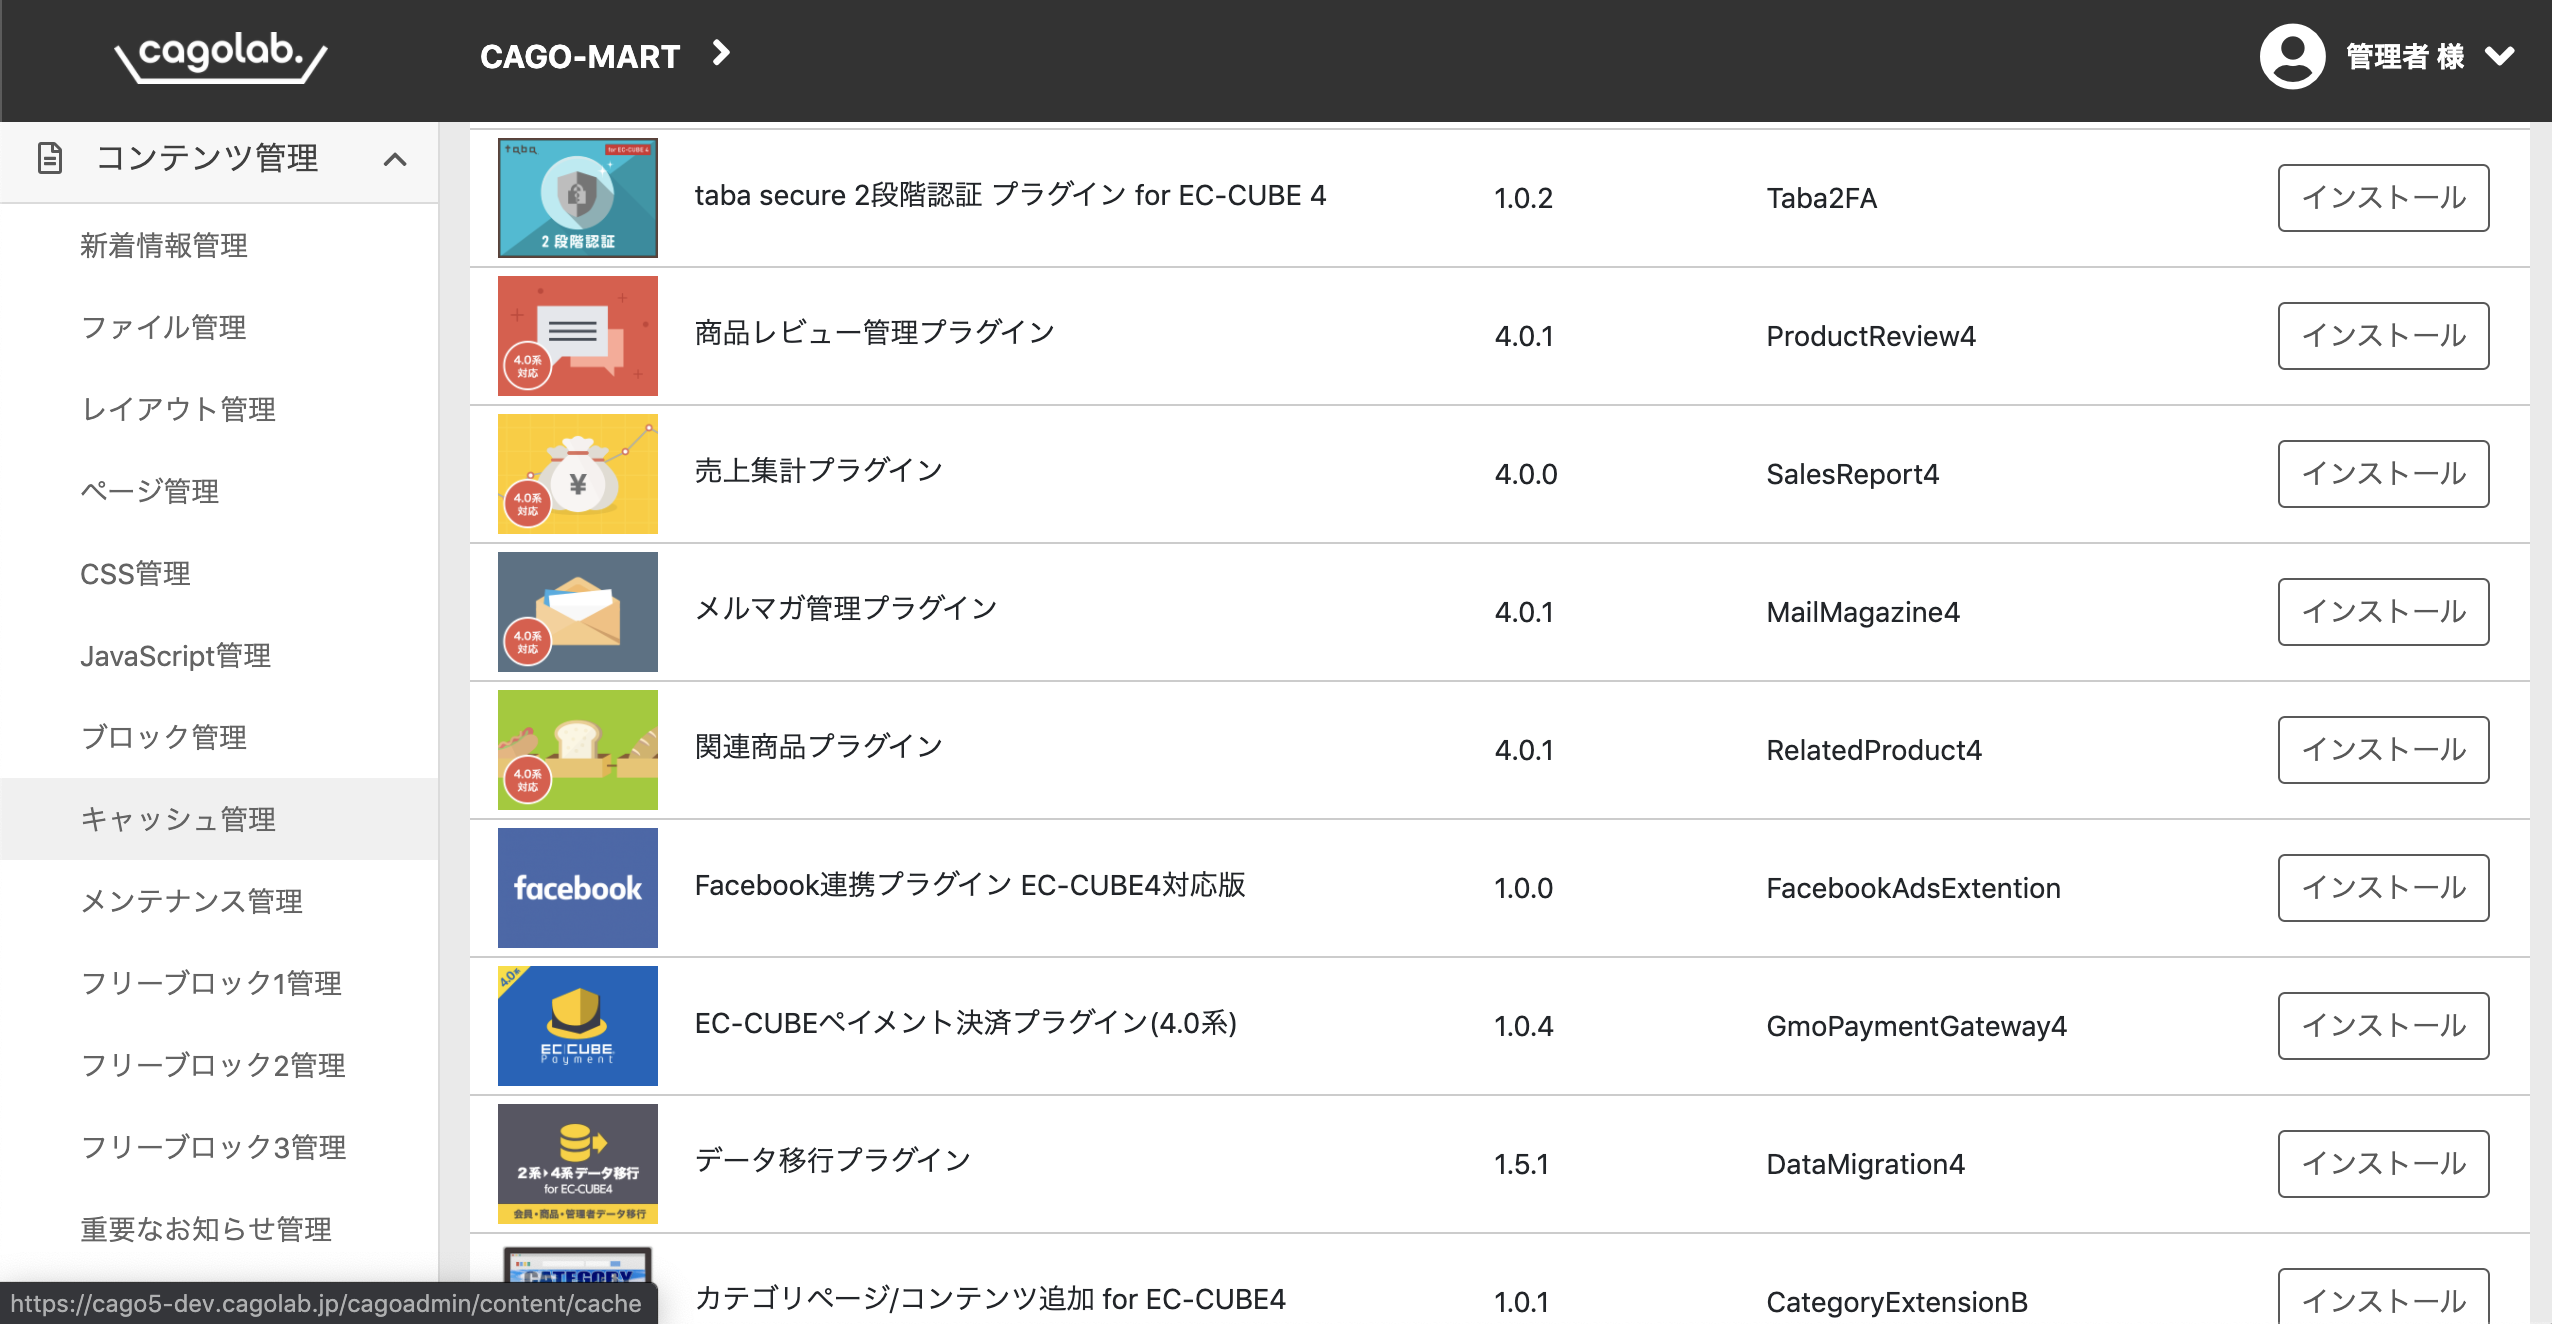Viewport: 2552px width, 1324px height.
Task: Open キャッシュ管理 in the sidebar
Action: [x=178, y=819]
